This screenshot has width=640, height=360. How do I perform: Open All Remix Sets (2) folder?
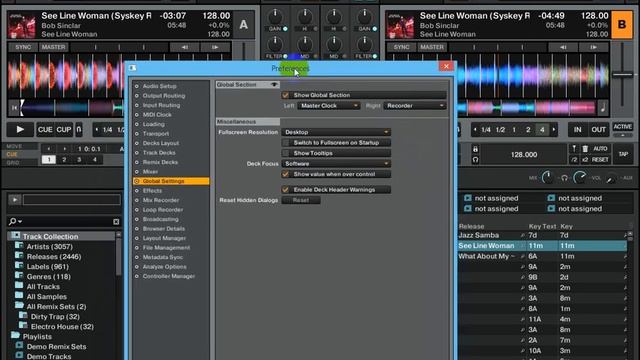56,307
